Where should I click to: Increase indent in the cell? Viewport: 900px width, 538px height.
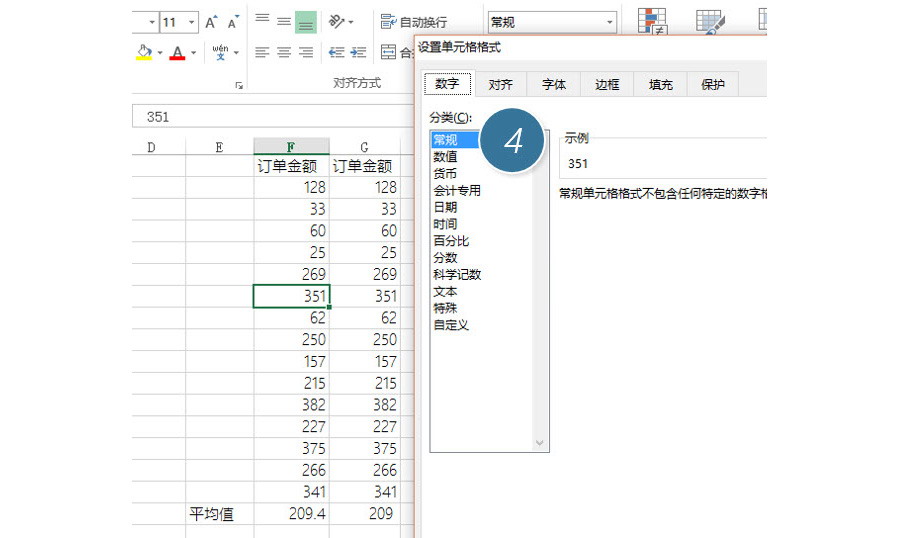tap(358, 53)
